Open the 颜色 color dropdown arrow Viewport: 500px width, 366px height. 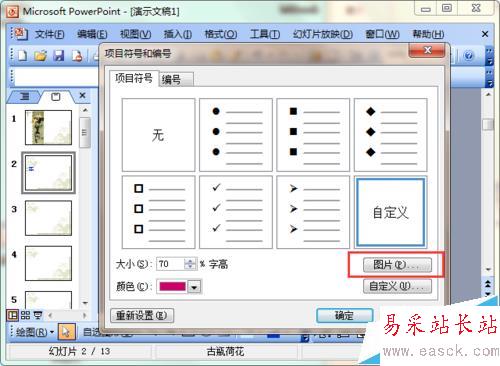click(194, 287)
